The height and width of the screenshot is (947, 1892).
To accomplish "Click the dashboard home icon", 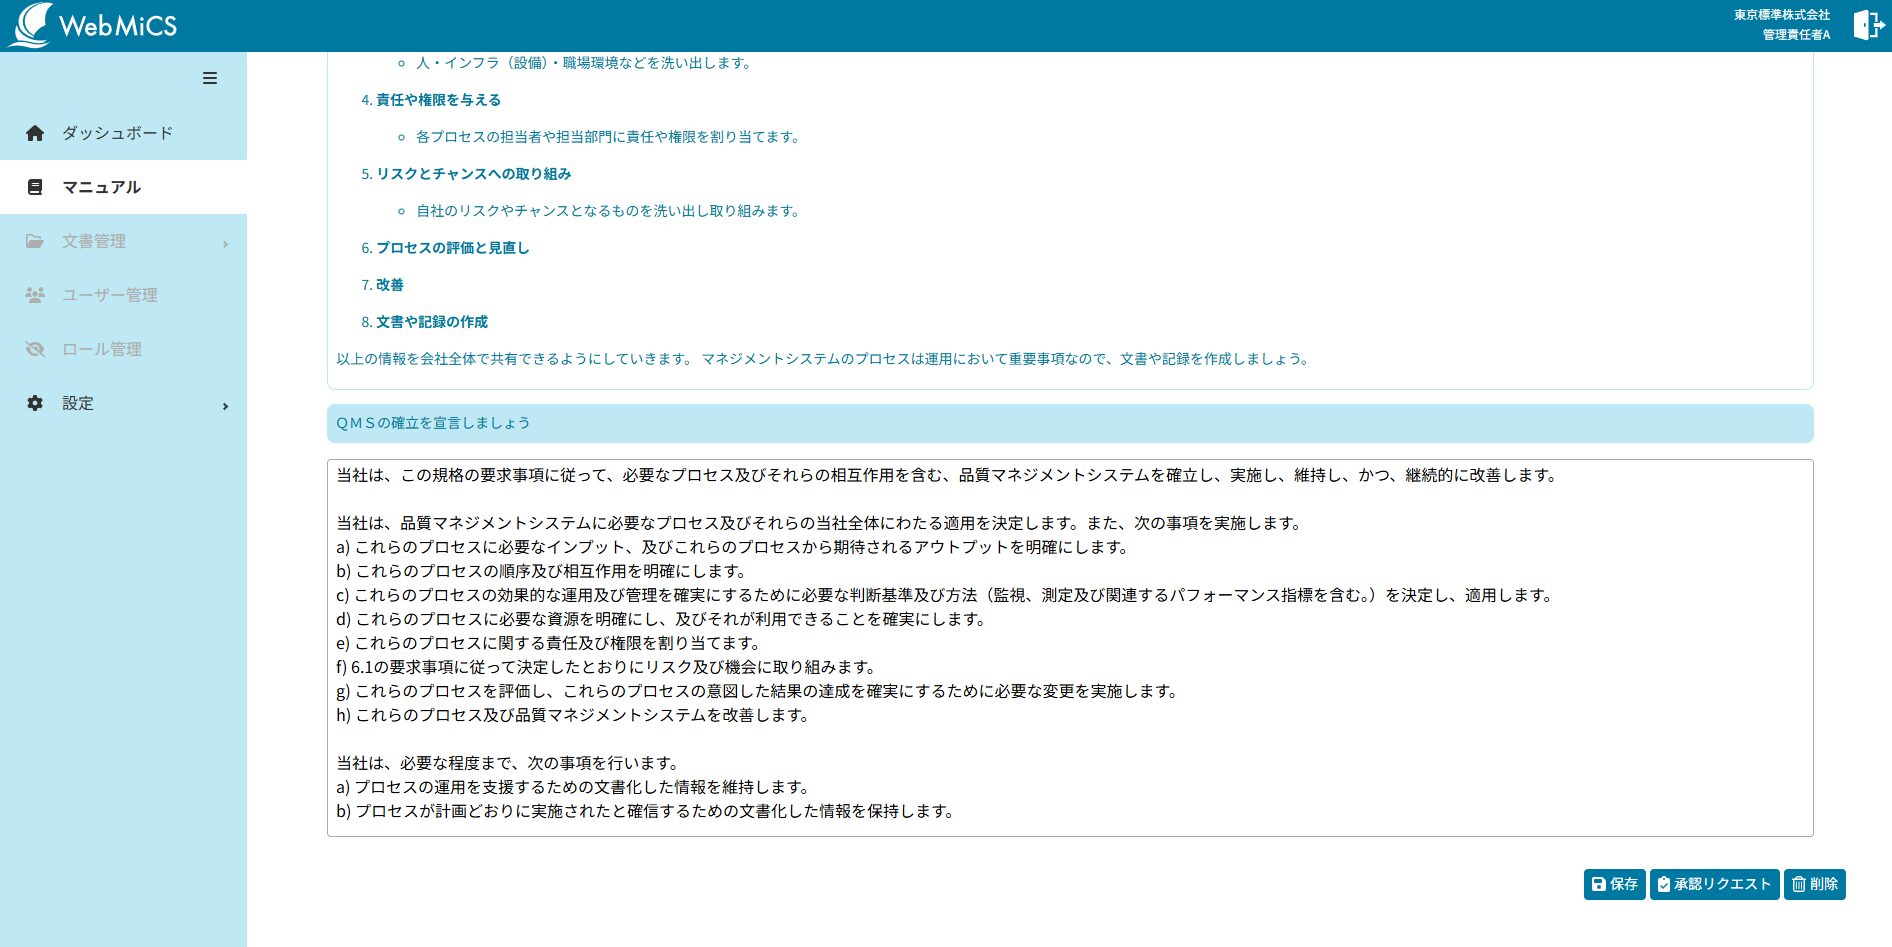I will pos(35,133).
